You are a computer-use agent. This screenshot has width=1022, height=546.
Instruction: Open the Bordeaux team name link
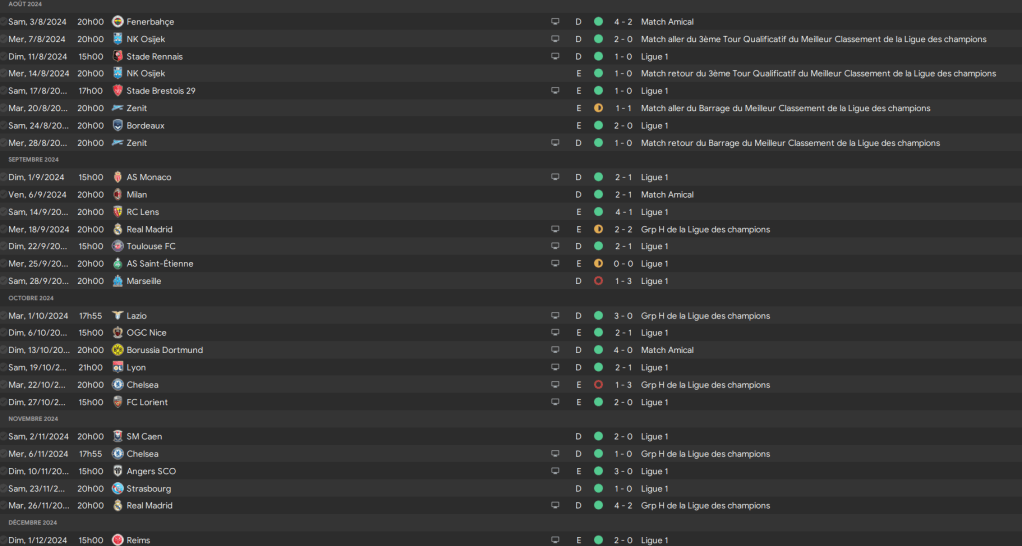point(145,126)
